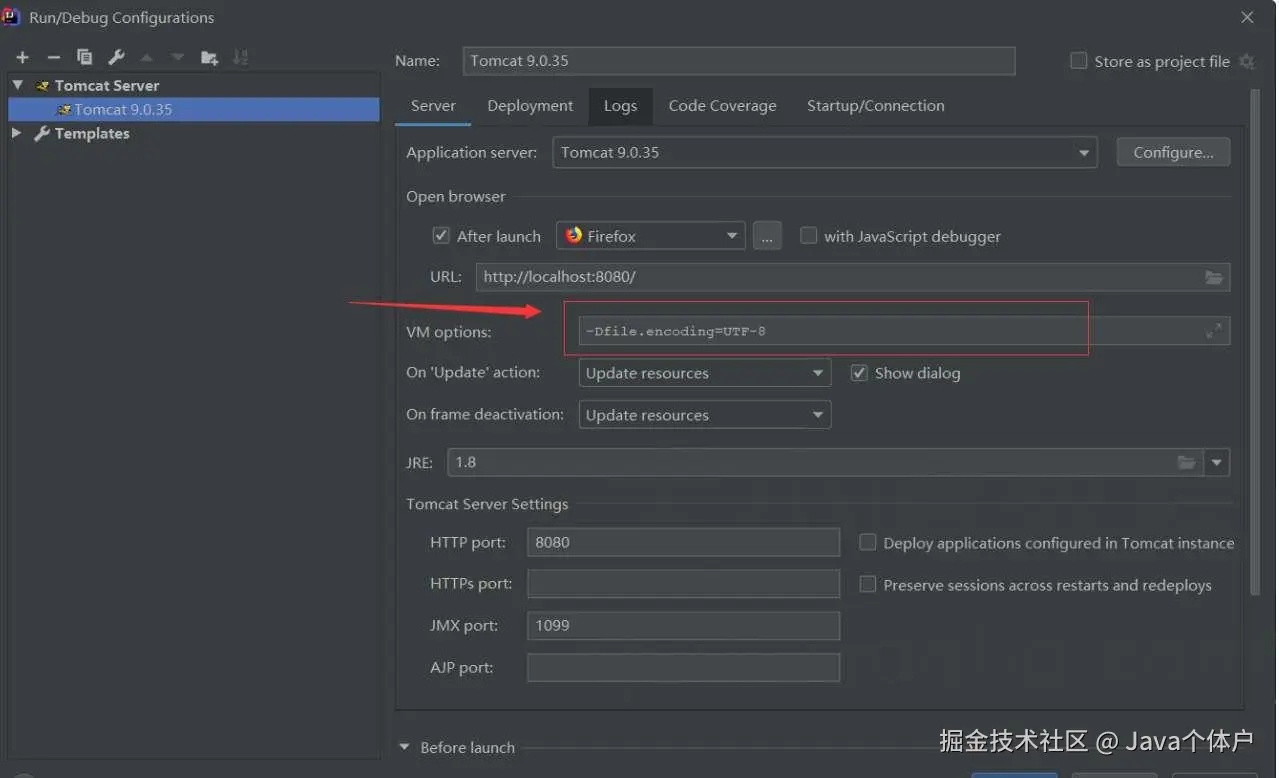Click the vertical scrollbar of settings panel

(1256, 343)
